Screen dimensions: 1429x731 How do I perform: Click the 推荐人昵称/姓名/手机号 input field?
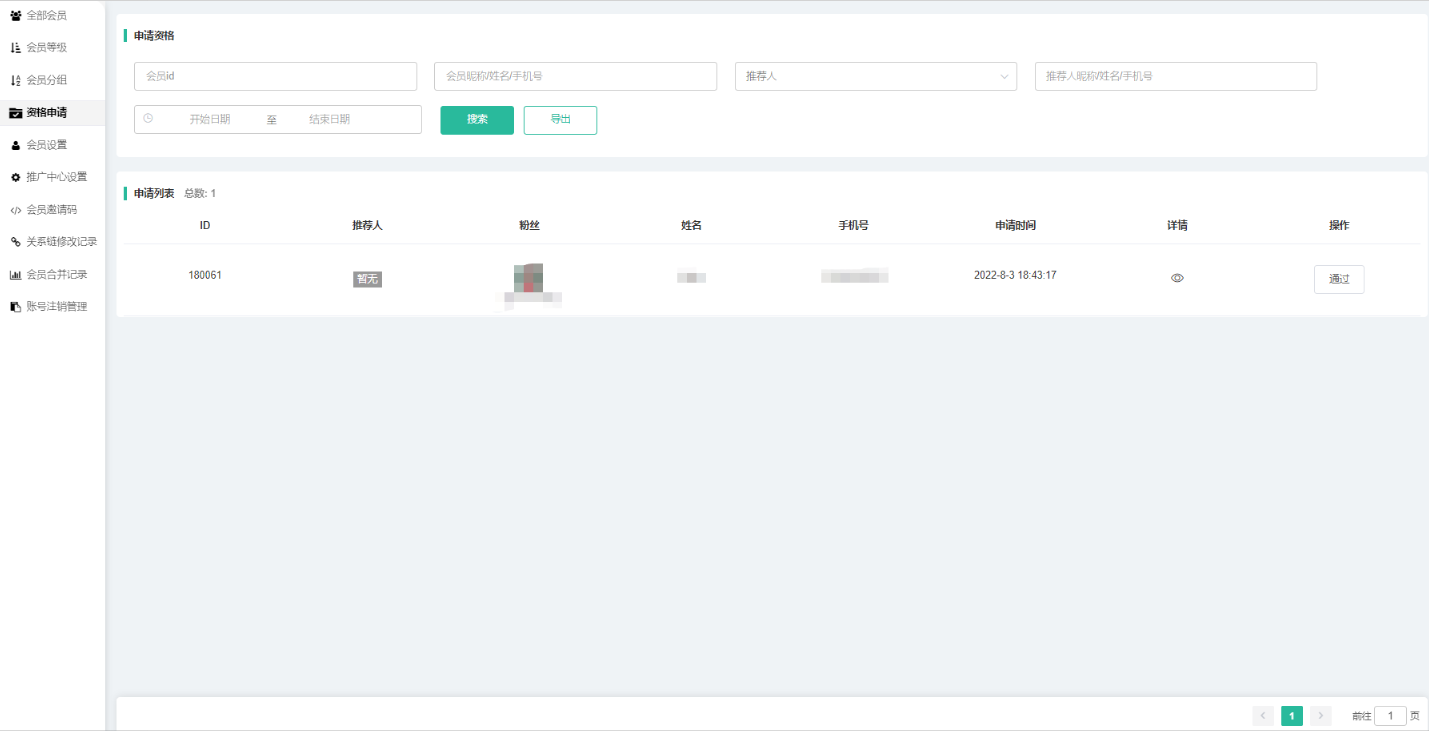[x=1175, y=77]
